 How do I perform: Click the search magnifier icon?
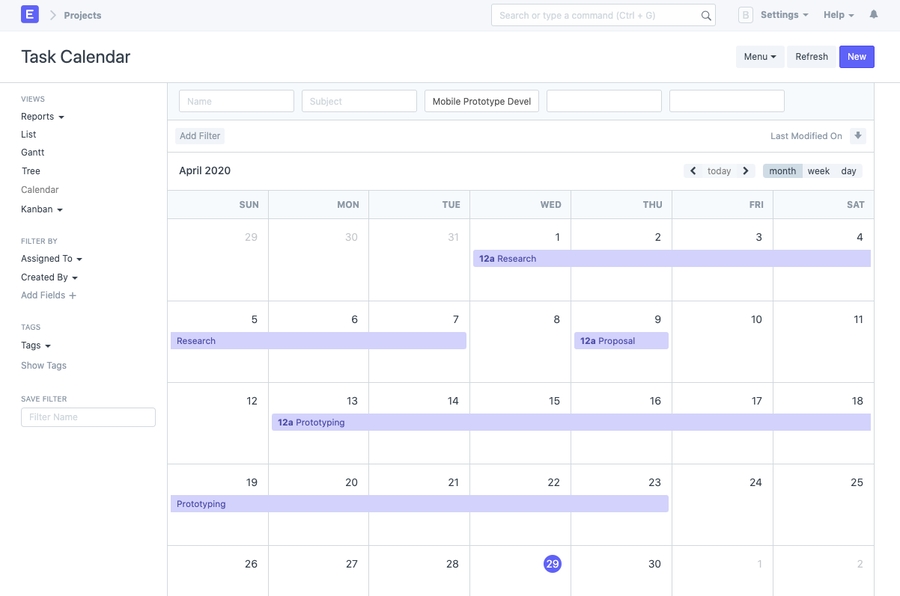[706, 16]
